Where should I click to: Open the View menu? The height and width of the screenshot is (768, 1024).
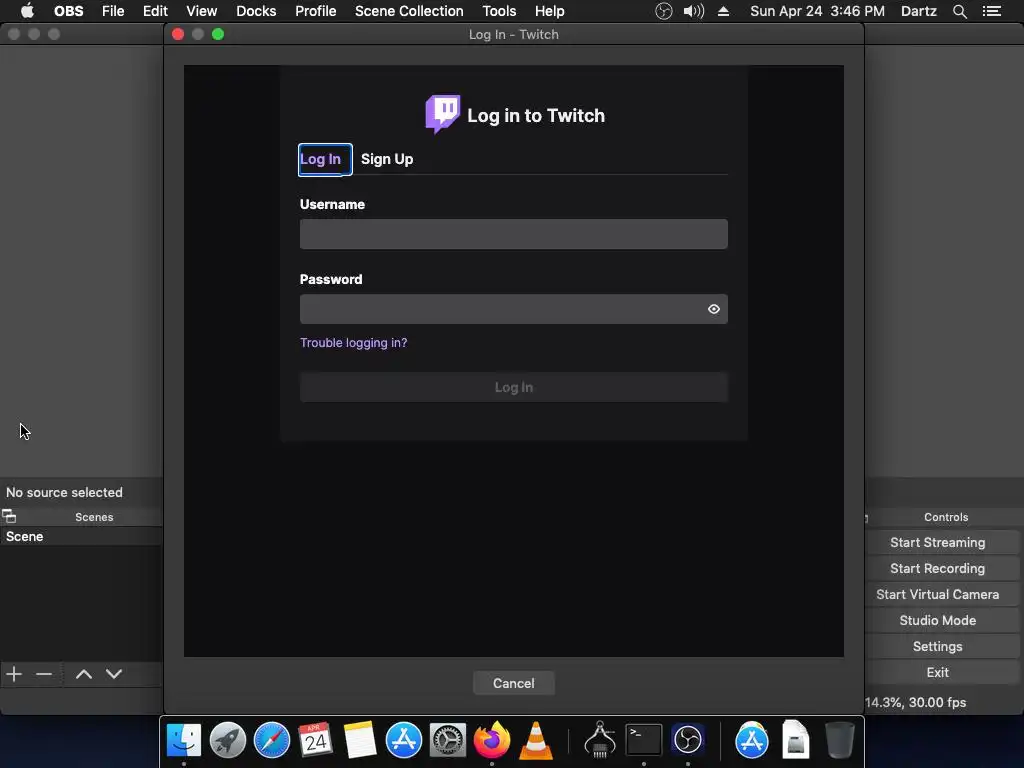tap(201, 11)
